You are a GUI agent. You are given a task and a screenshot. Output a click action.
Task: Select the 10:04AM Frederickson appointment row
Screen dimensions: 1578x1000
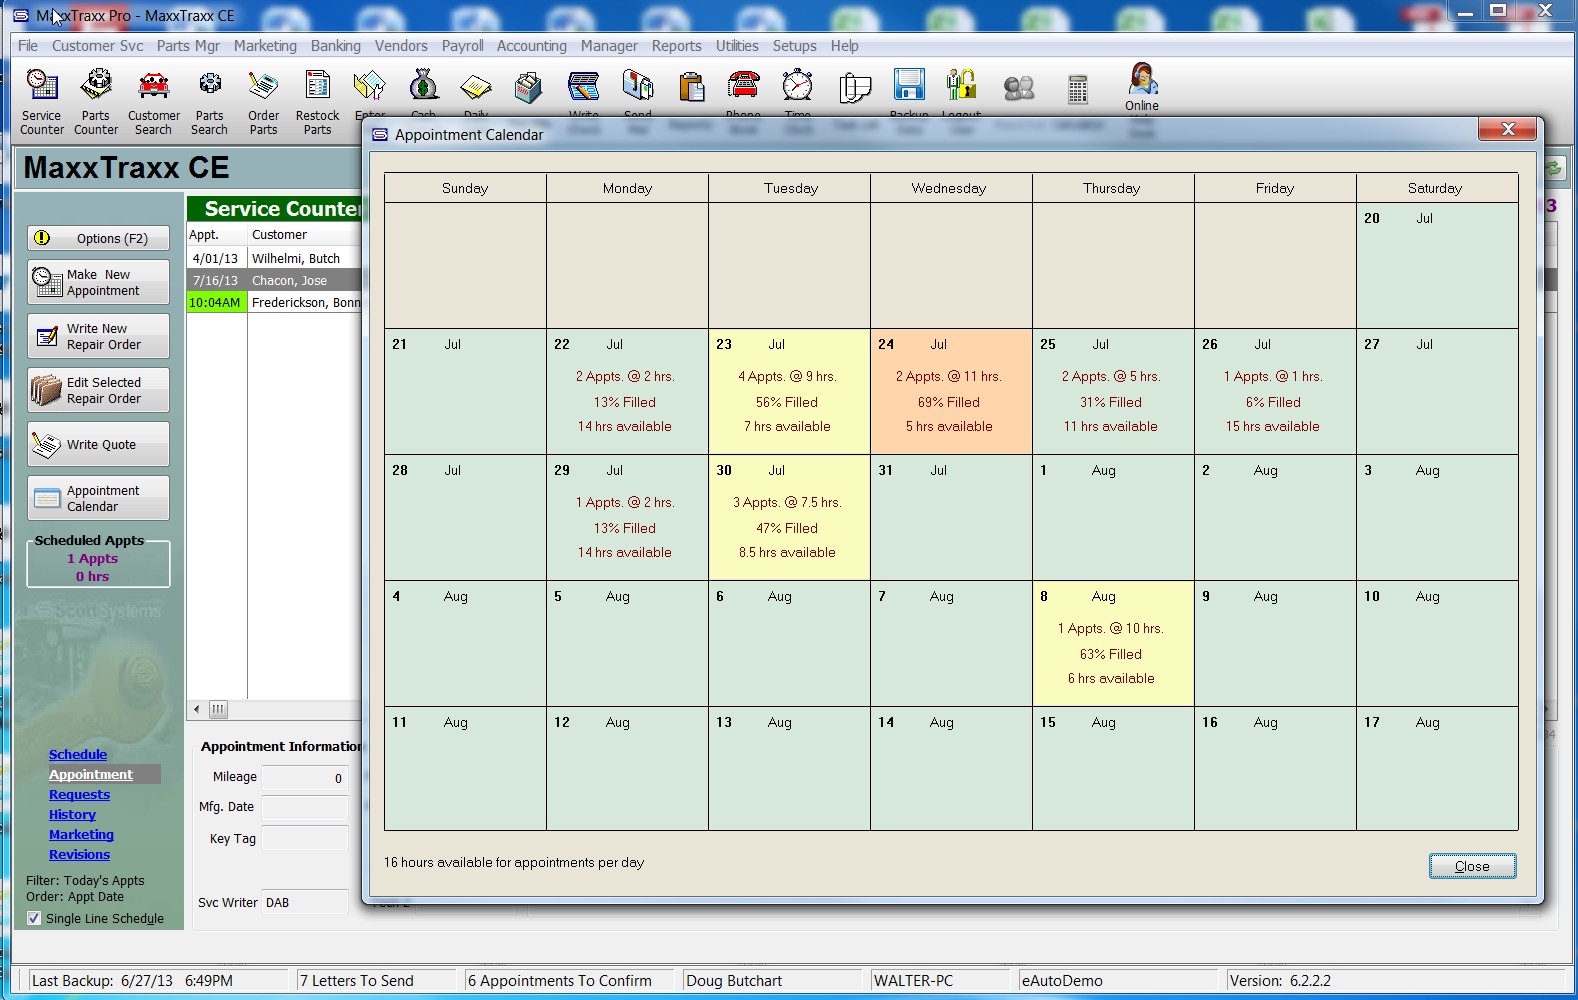[274, 302]
